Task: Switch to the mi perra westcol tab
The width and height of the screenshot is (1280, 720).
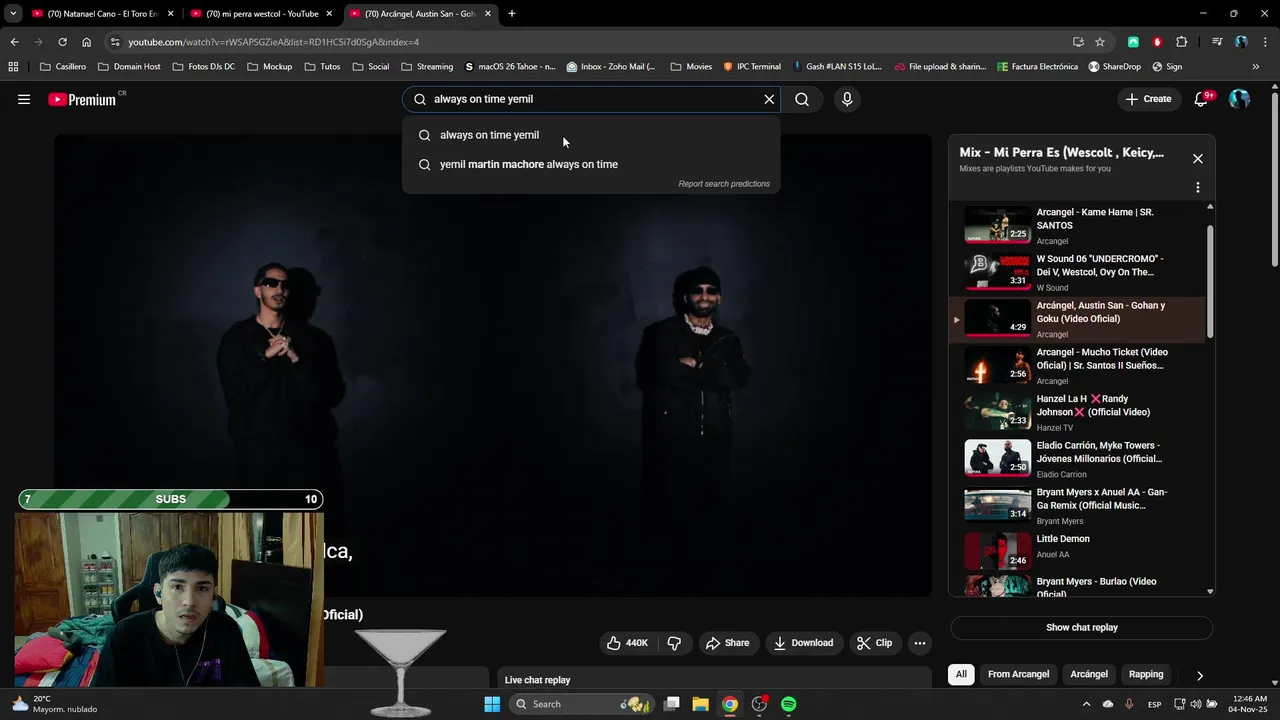Action: (261, 14)
